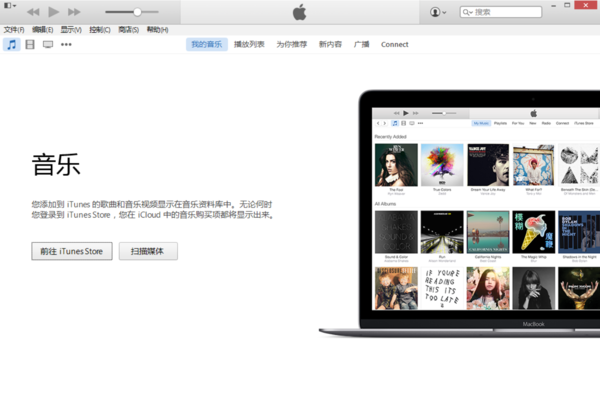Click the 前往 iTunes Store button
Viewport: 600px width, 395px height.
pos(72,251)
